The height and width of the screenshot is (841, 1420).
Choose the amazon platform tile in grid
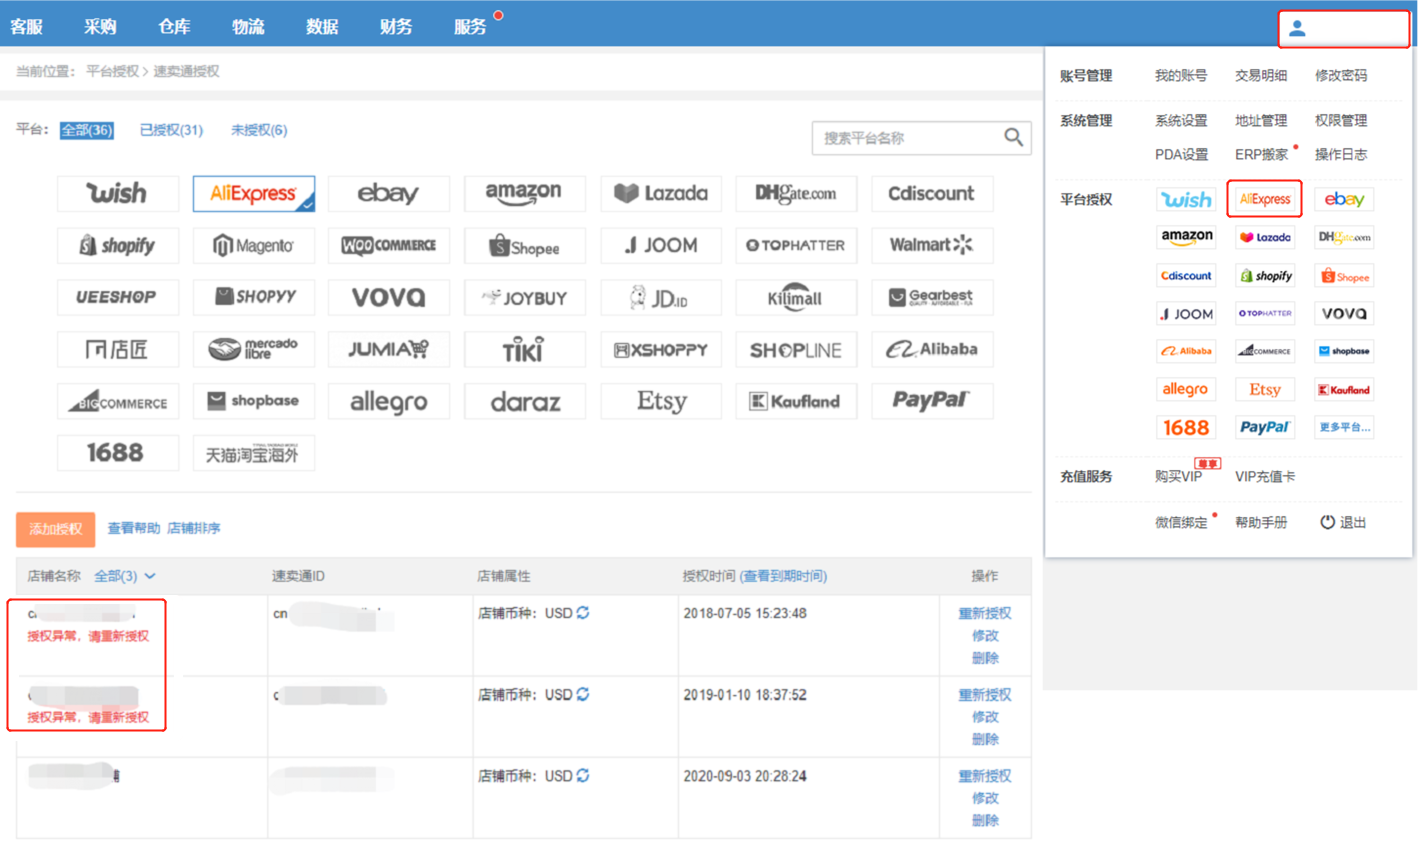click(525, 193)
